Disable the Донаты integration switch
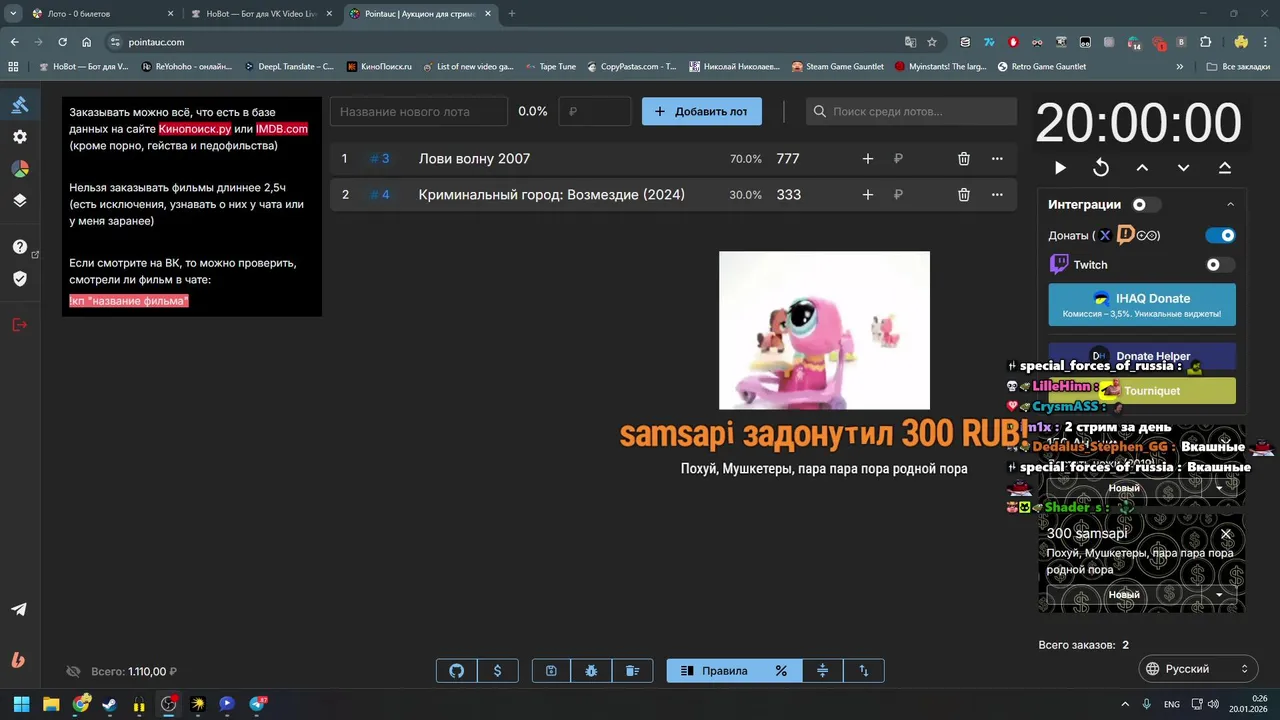 coord(1221,235)
